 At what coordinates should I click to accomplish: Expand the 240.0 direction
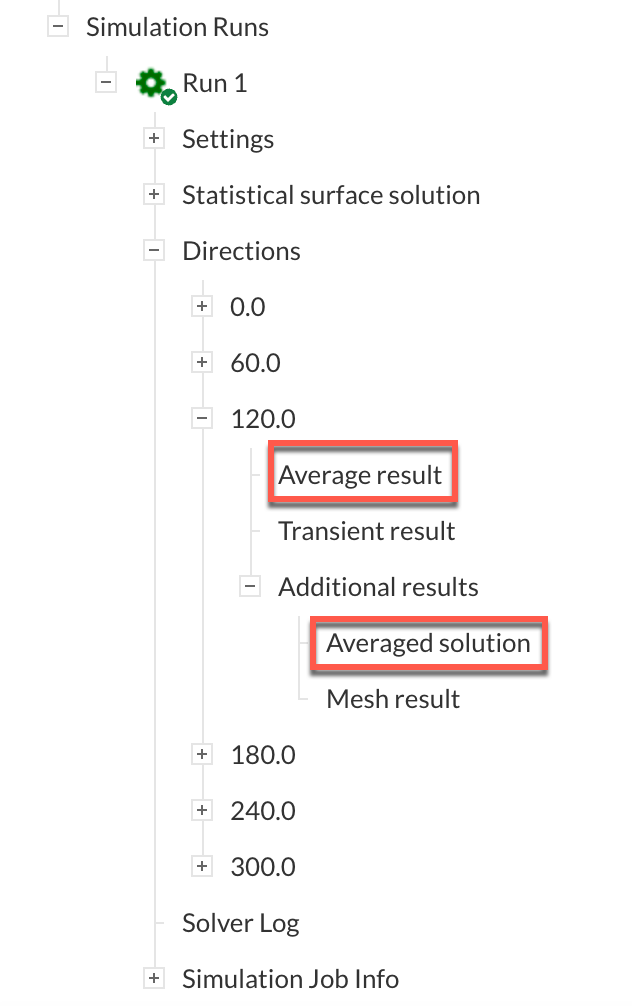click(203, 811)
